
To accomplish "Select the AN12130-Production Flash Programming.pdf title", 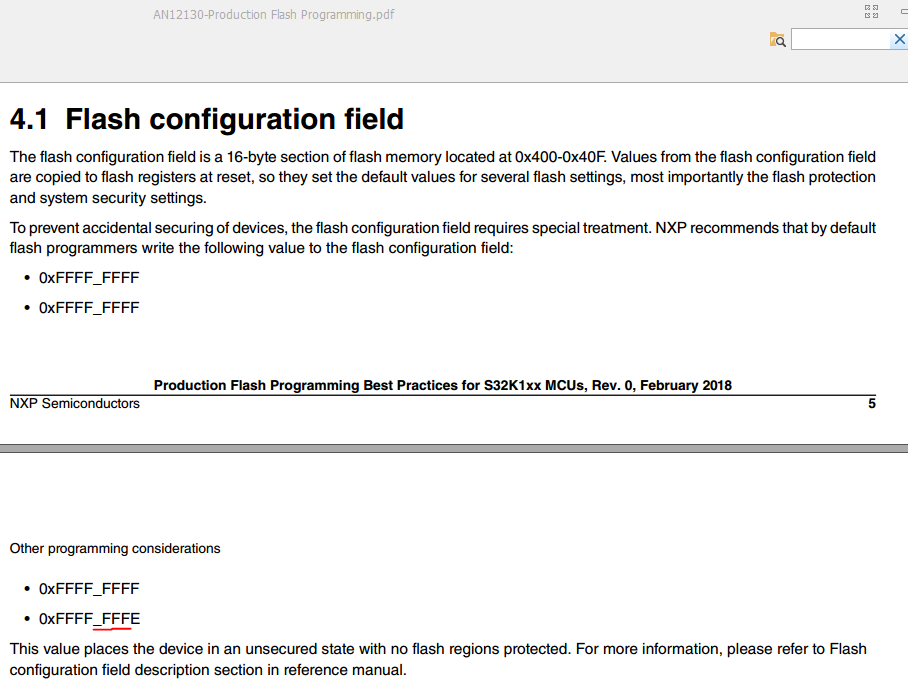I will [273, 14].
